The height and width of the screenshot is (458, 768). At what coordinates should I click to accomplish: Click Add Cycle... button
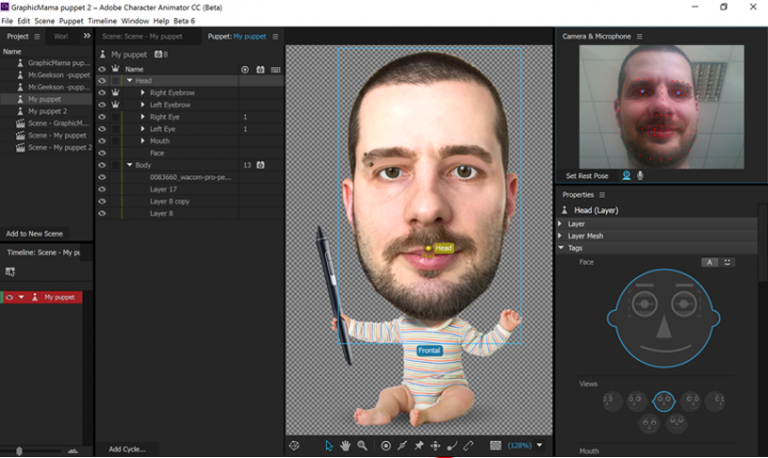click(127, 449)
